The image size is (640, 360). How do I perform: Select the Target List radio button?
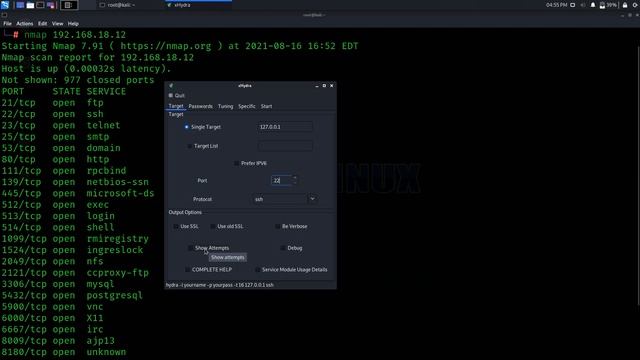189,146
